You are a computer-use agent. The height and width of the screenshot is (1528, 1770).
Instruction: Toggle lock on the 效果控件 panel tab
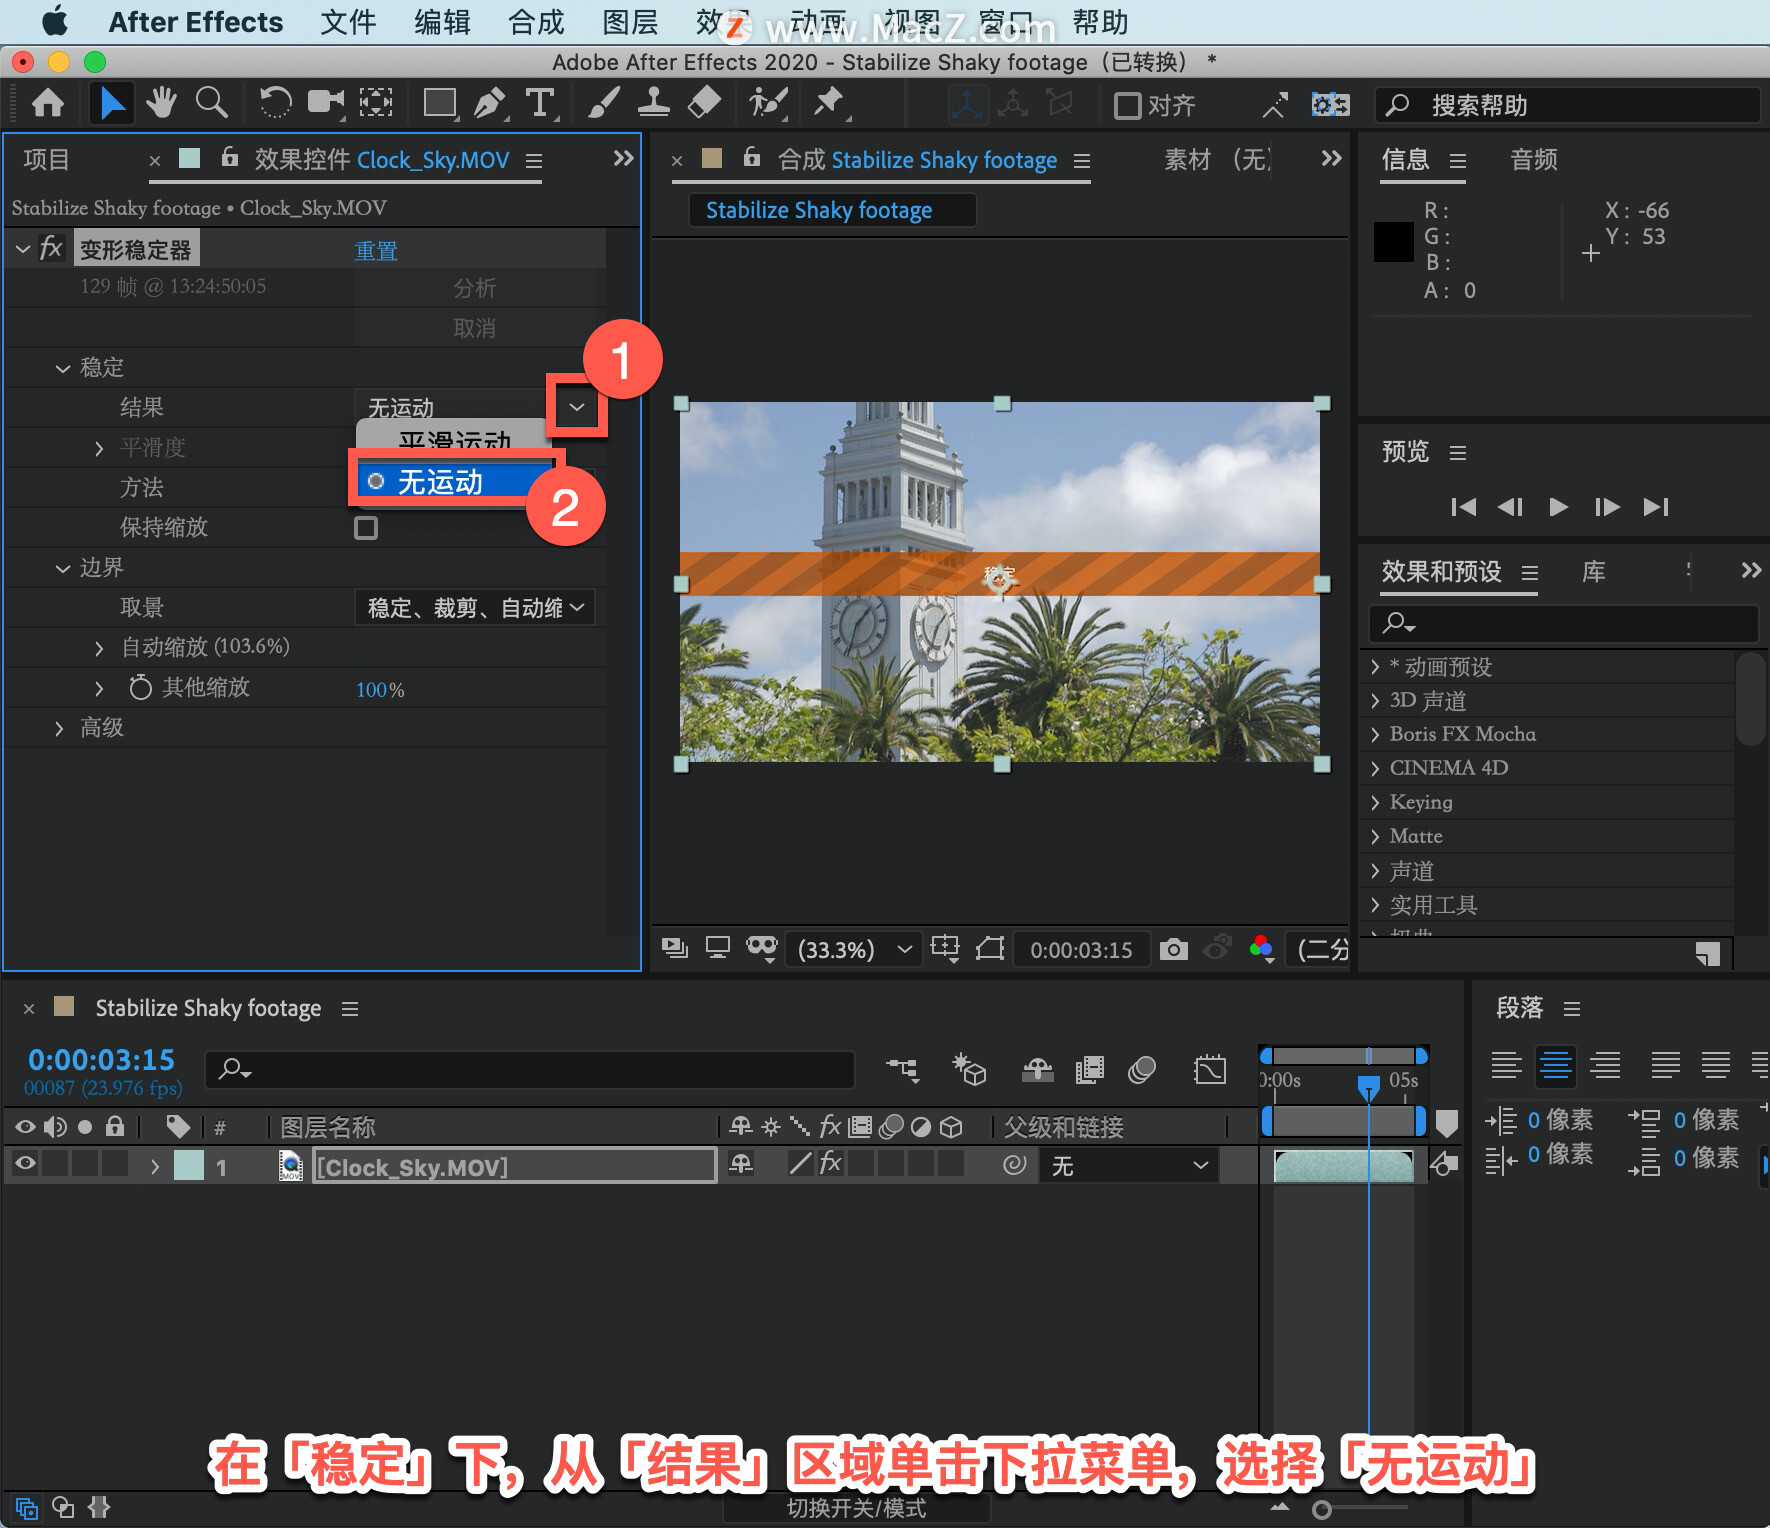[x=229, y=158]
